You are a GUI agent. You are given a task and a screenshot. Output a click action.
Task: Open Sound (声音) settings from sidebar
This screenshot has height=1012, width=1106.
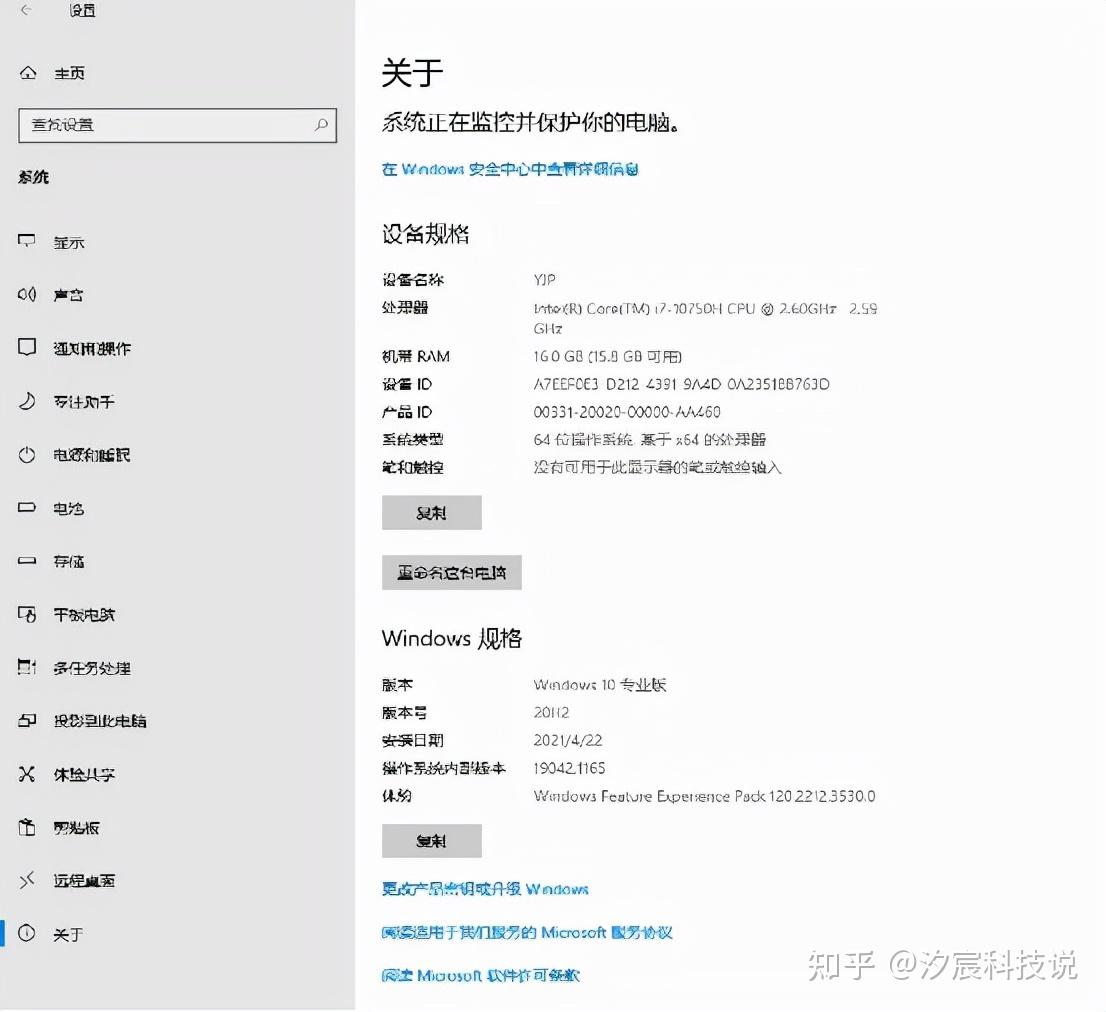point(66,294)
